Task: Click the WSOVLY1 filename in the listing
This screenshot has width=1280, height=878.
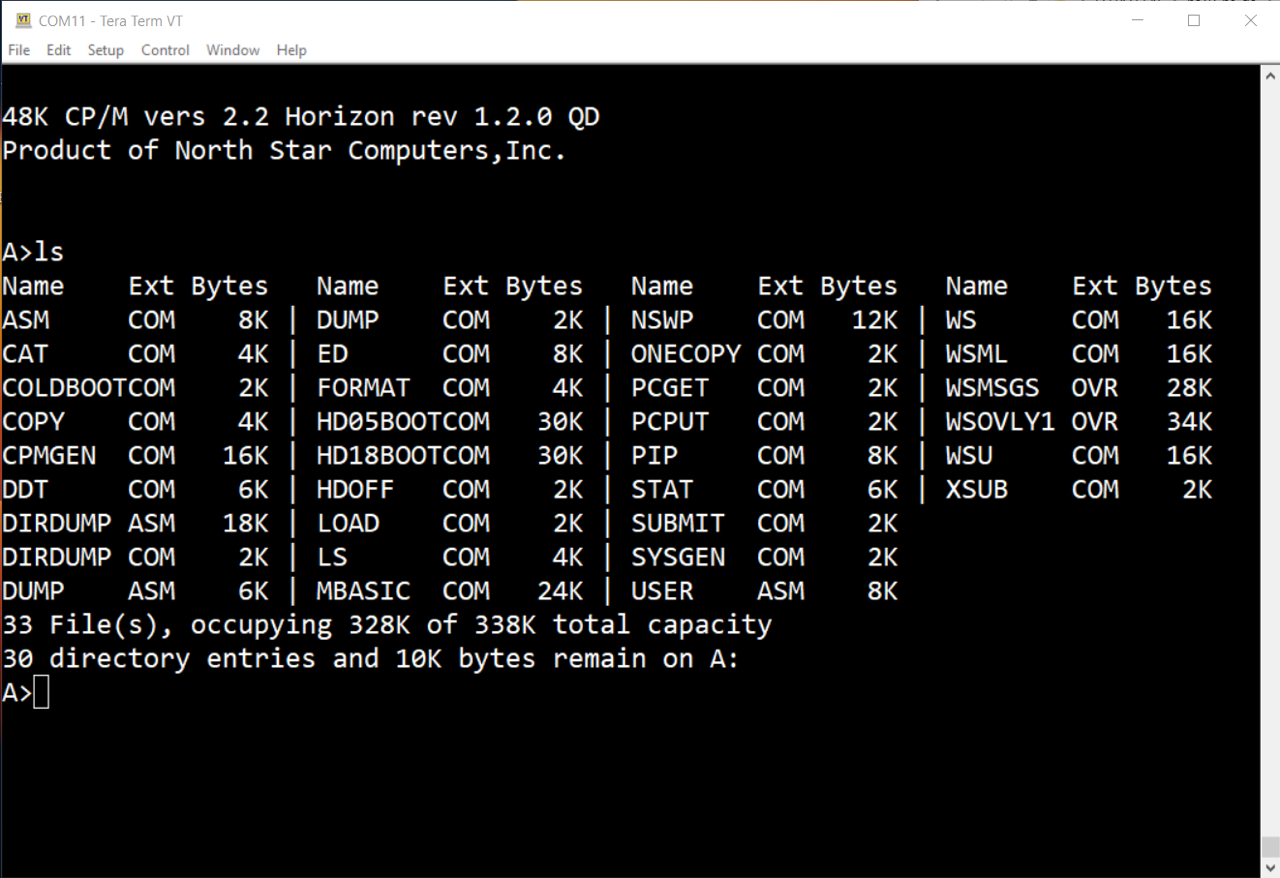Action: point(1000,422)
